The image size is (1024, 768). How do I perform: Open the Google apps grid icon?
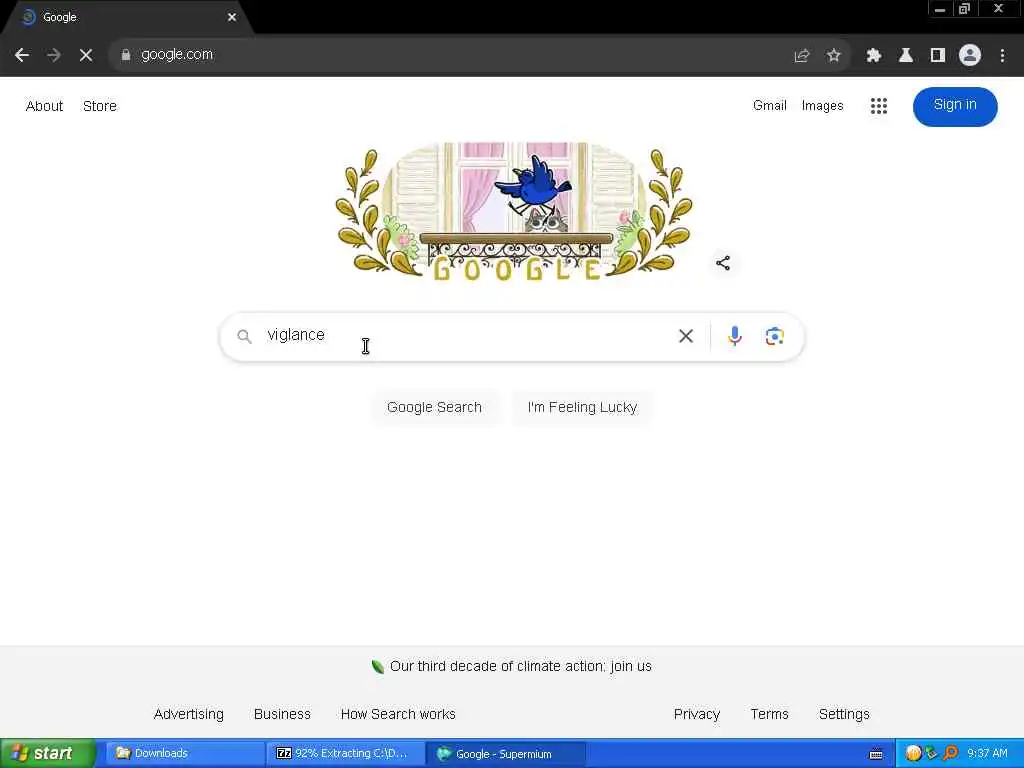click(x=879, y=106)
